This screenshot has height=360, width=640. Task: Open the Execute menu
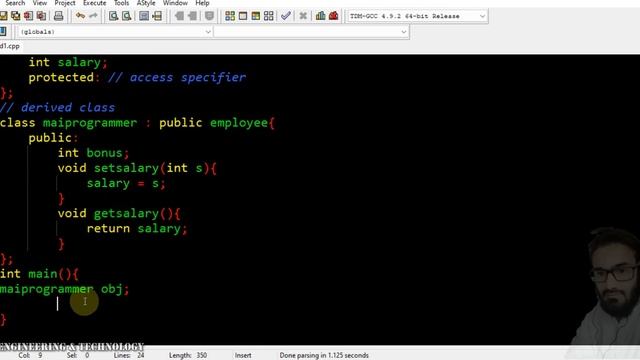pos(94,3)
